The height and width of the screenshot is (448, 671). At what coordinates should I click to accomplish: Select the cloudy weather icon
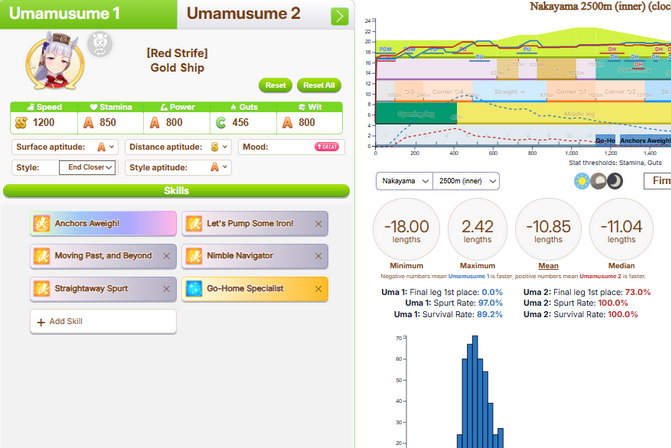pos(600,181)
